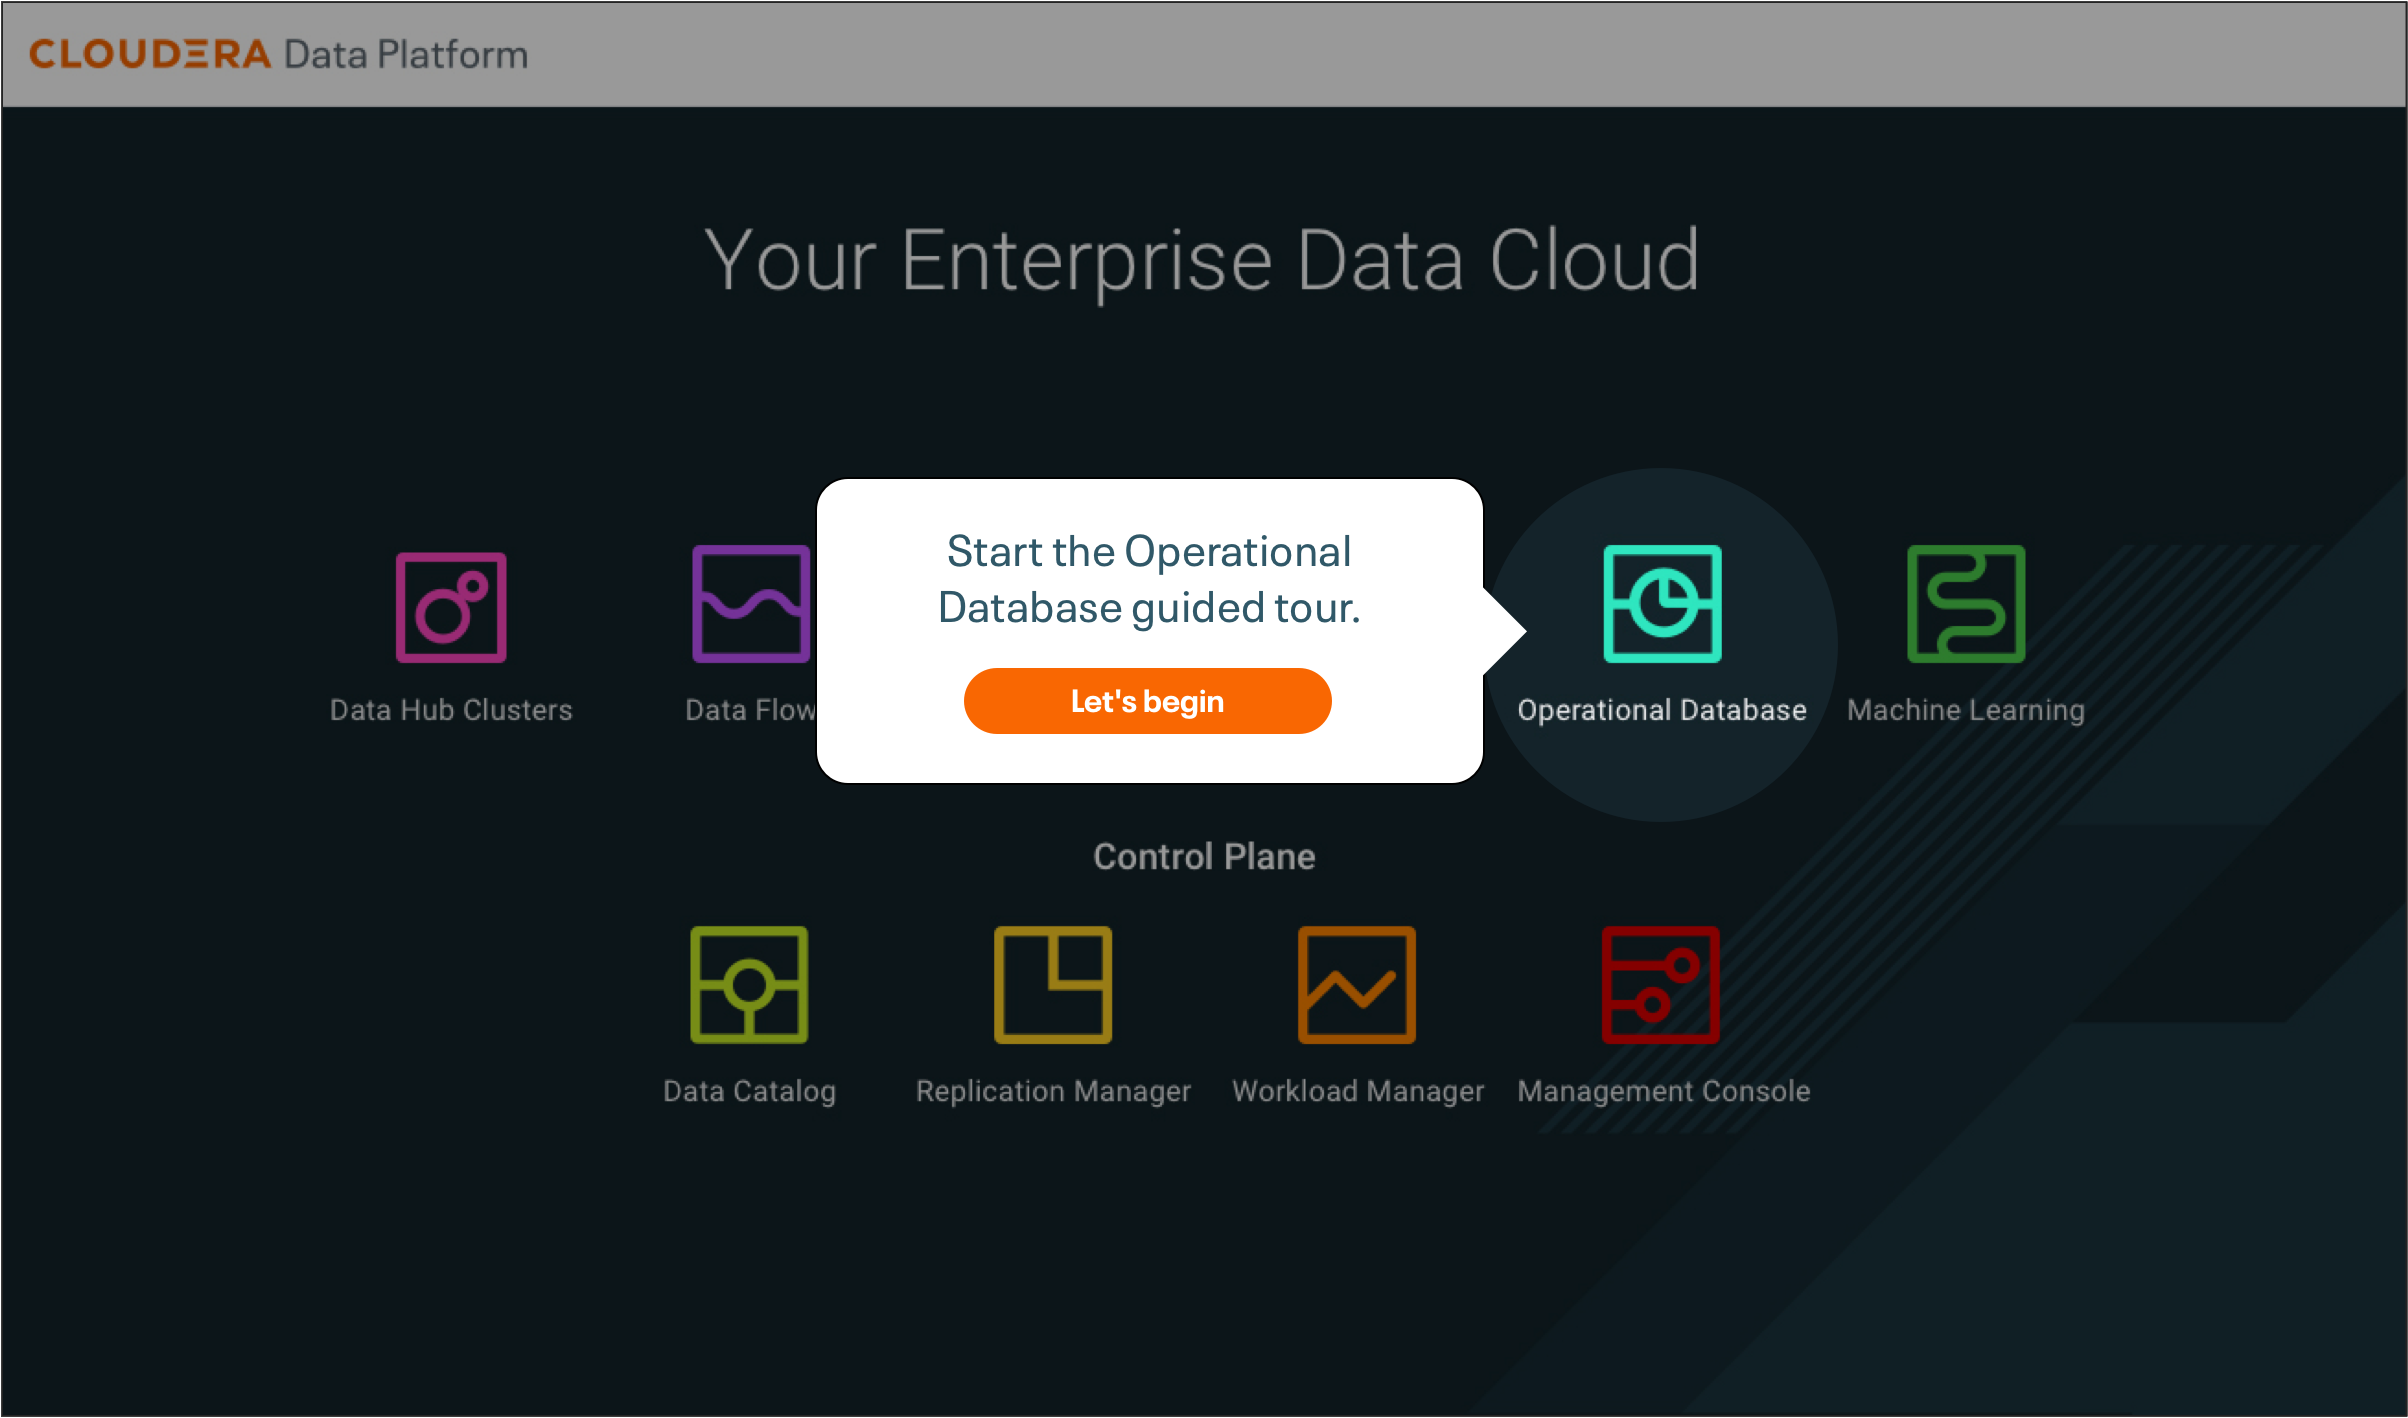Screen dimensions: 2408x1418
Task: Select the Data Hub Clusters icon
Action: point(451,605)
